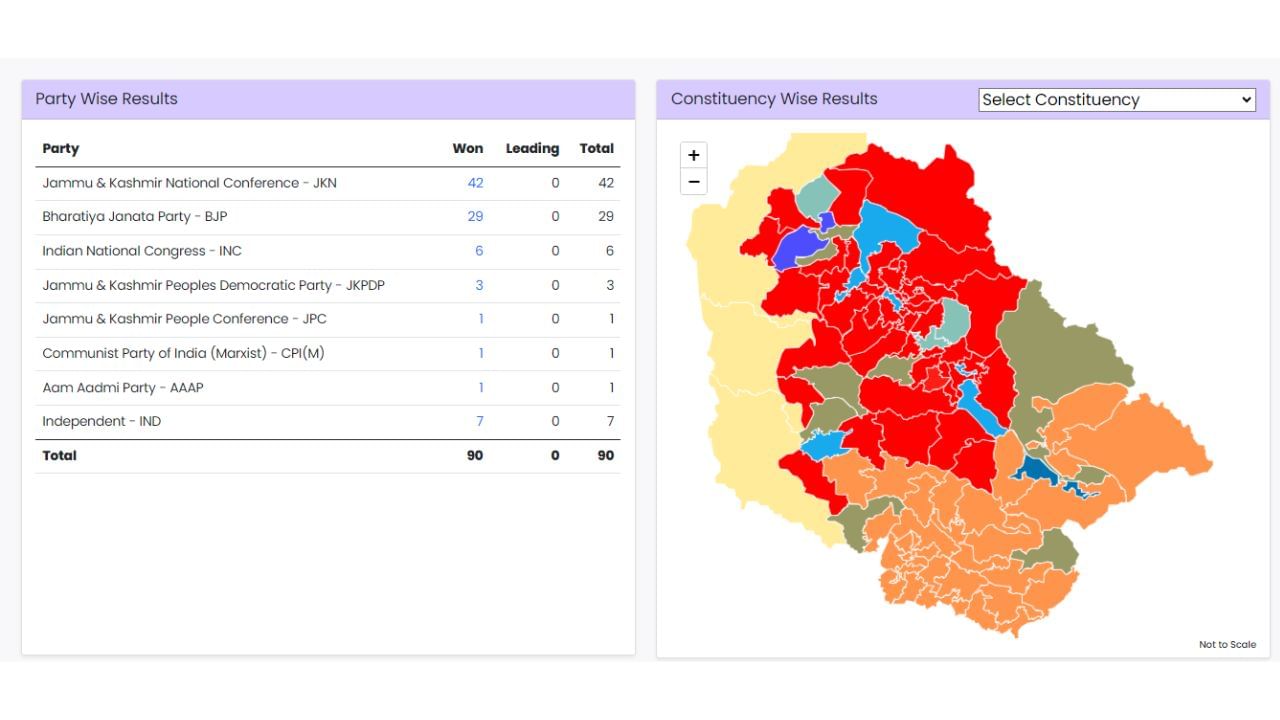Select Jammu & Kashmir People Conference text

coord(184,319)
